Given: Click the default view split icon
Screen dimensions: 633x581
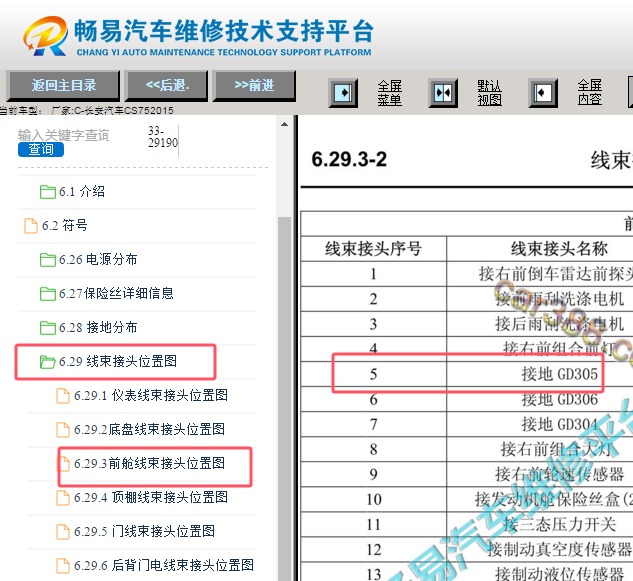Looking at the screenshot, I should (443, 93).
